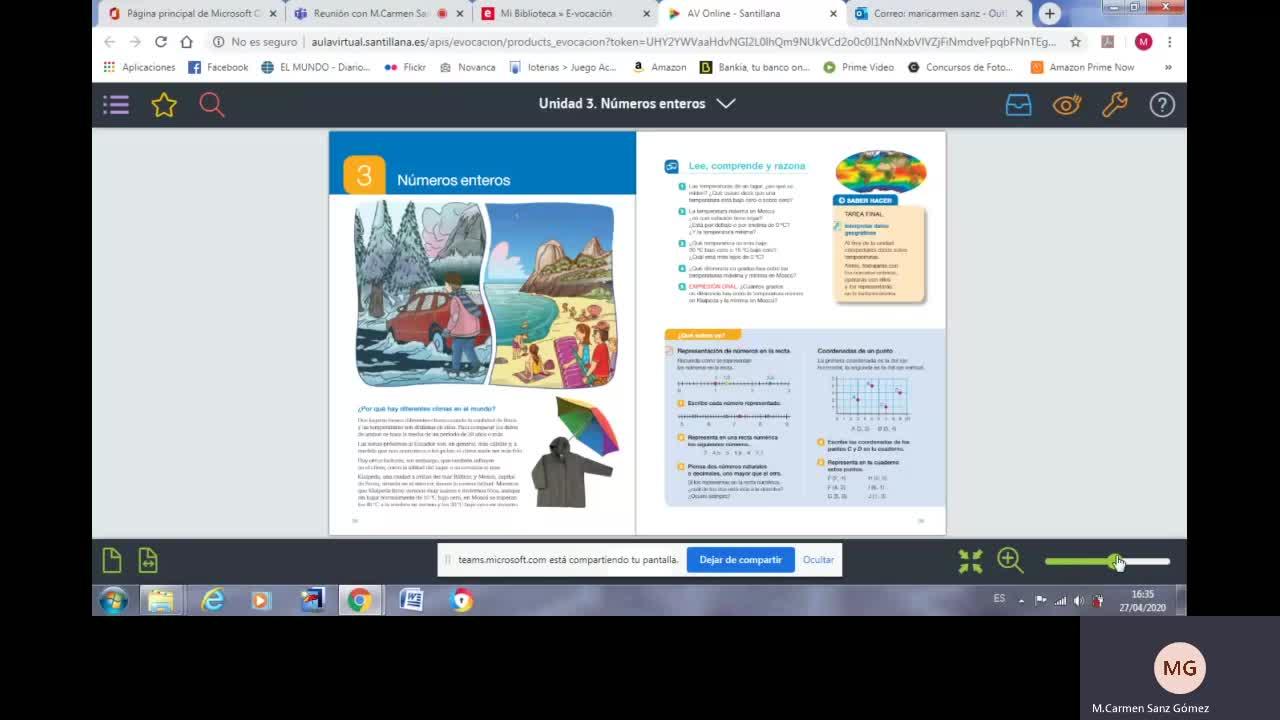Toggle full-screen mode icon
The height and width of the screenshot is (720, 1280).
coord(970,561)
